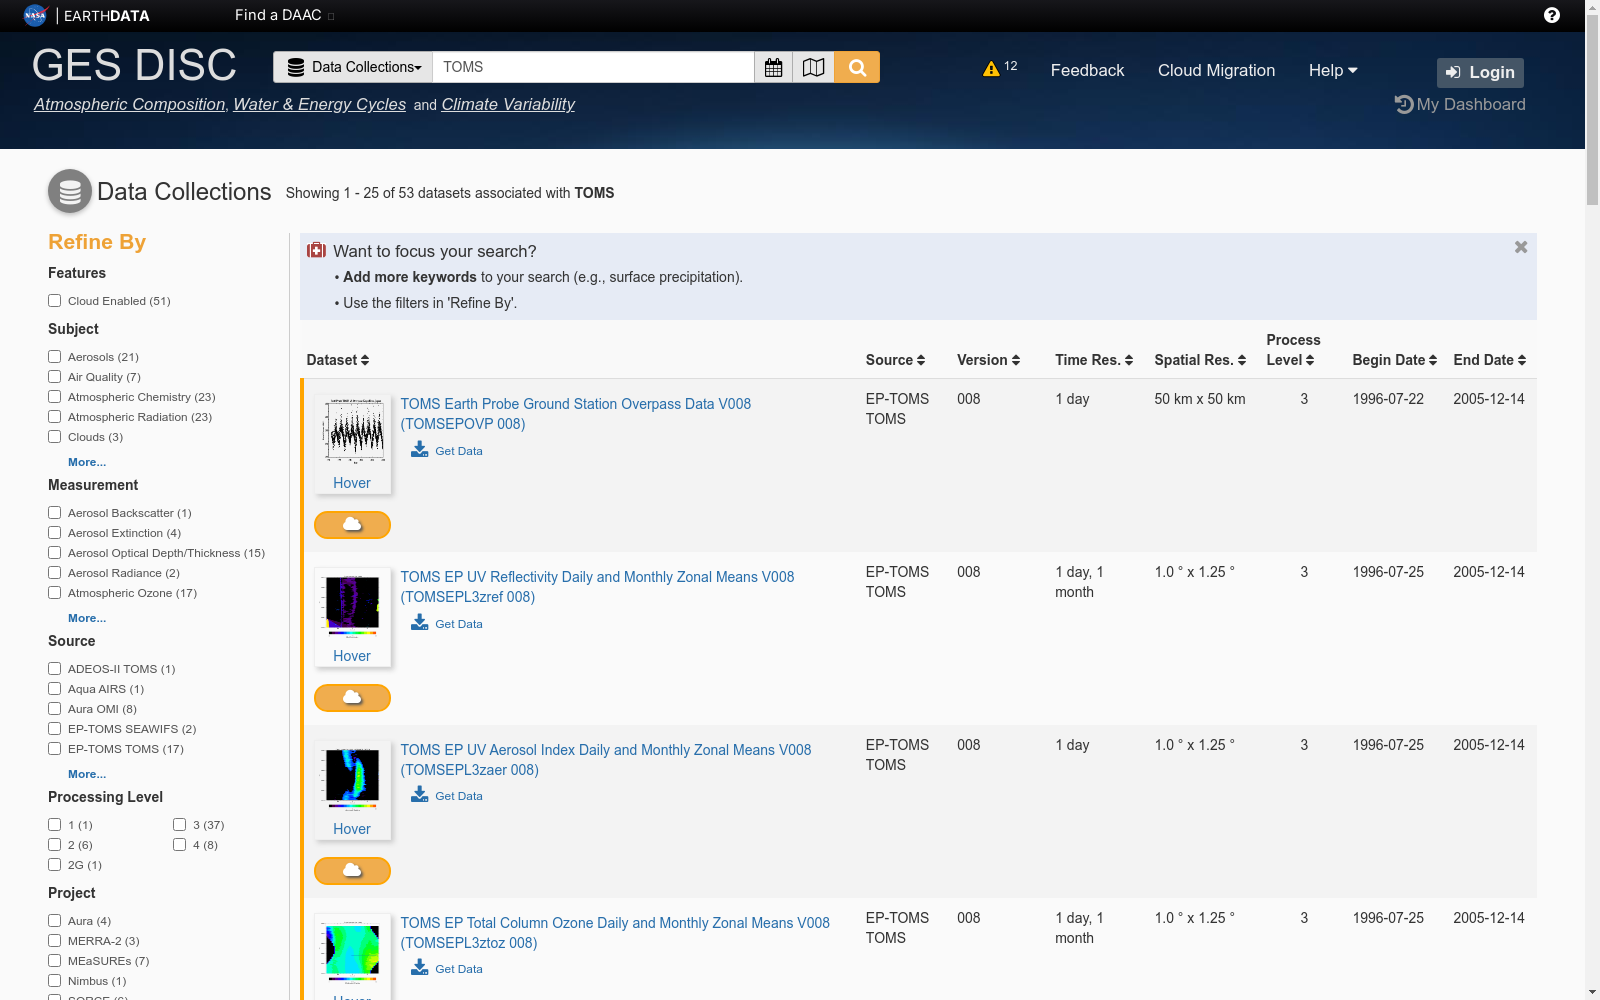Expand More... under Subject filters
Viewport: 1600px width, 1000px height.
(87, 462)
